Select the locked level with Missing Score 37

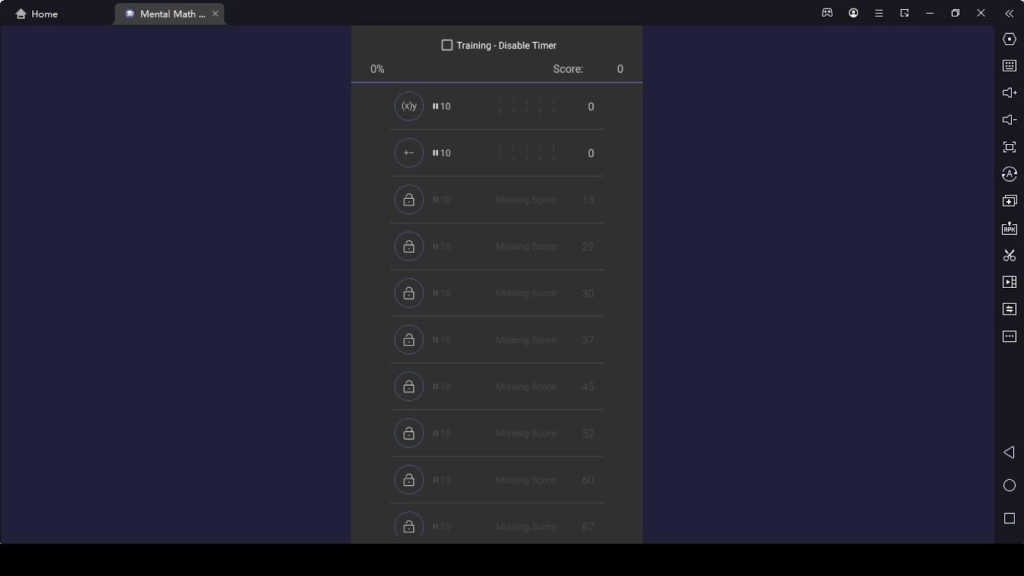click(496, 340)
